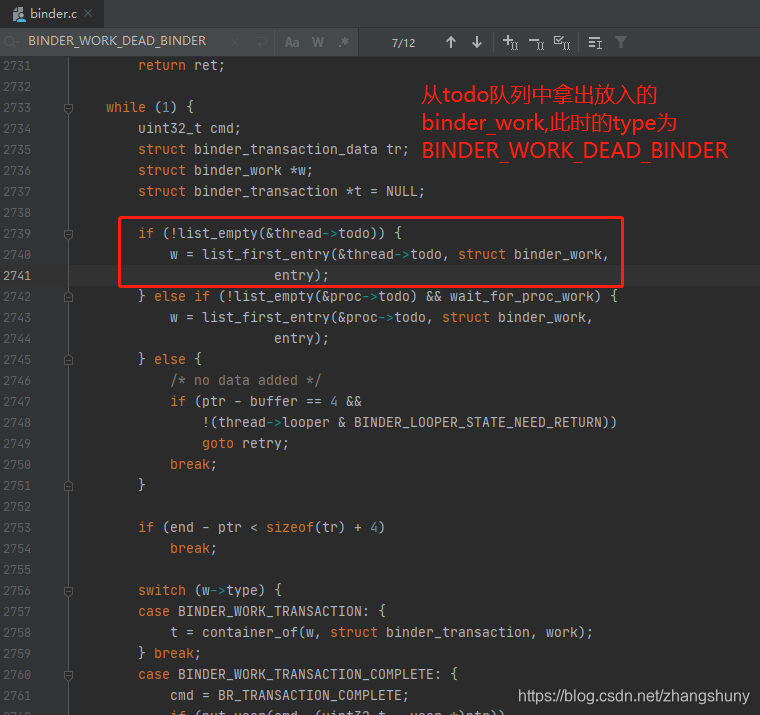The width and height of the screenshot is (760, 715).
Task: Click line number 2741 in gutter
Action: (x=17, y=276)
